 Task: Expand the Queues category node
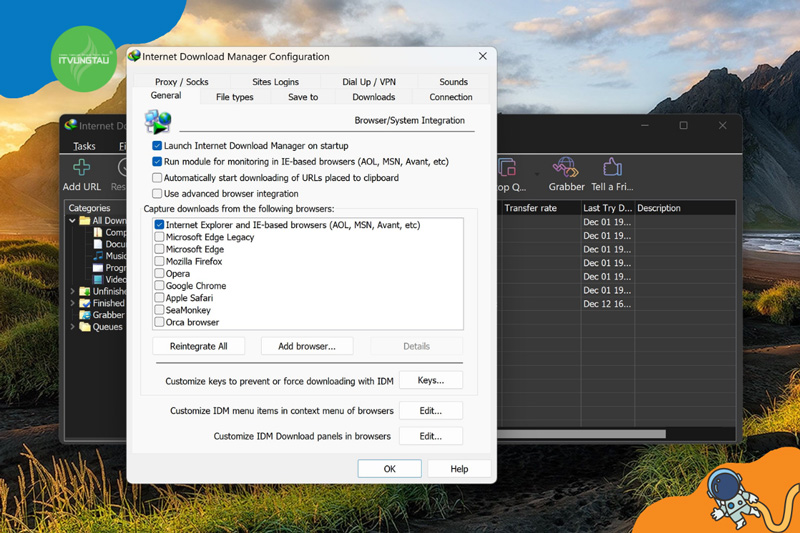pos(72,326)
